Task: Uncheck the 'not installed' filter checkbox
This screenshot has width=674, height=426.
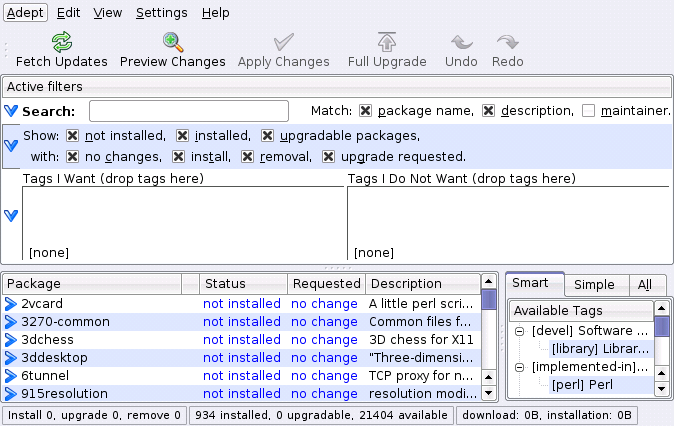Action: point(73,136)
